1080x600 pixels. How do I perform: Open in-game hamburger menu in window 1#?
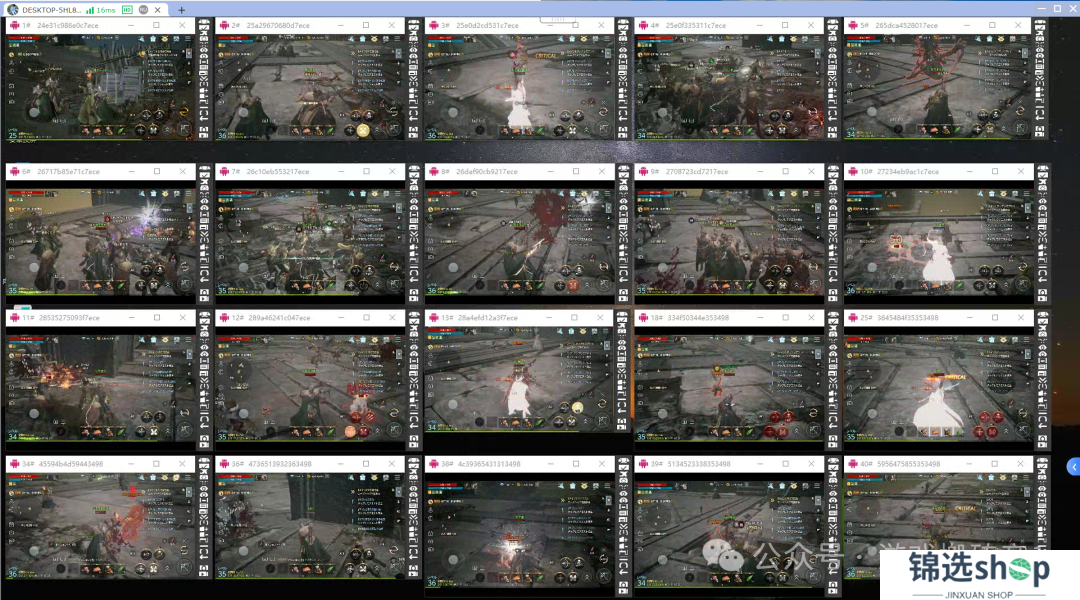pyautogui.click(x=189, y=39)
